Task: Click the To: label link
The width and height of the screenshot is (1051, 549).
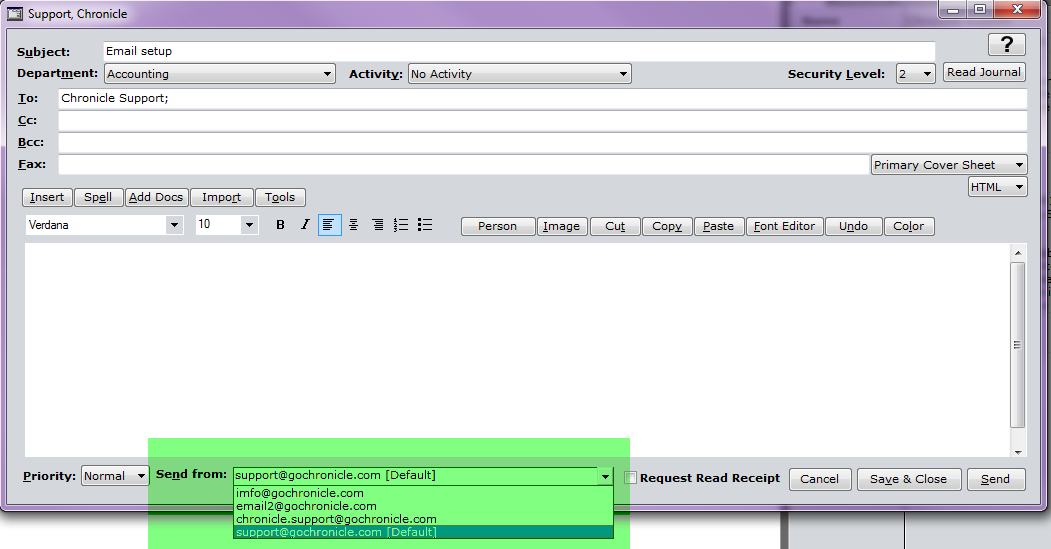Action: pyautogui.click(x=27, y=99)
